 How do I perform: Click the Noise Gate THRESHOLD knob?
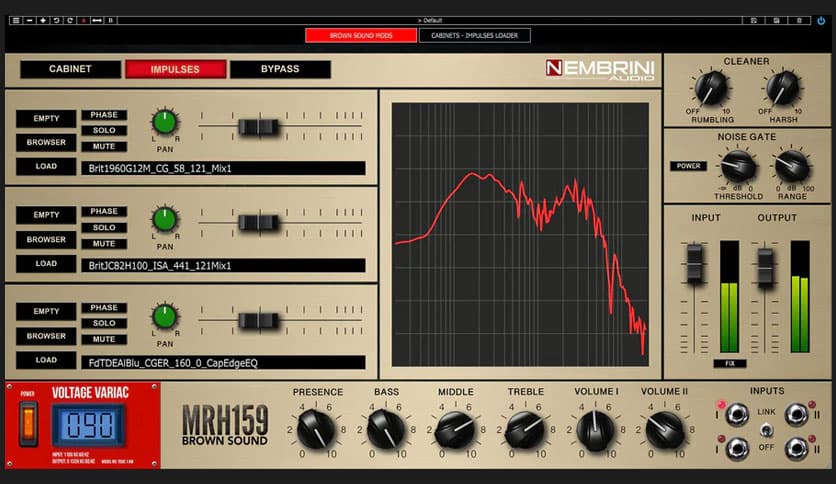click(738, 166)
